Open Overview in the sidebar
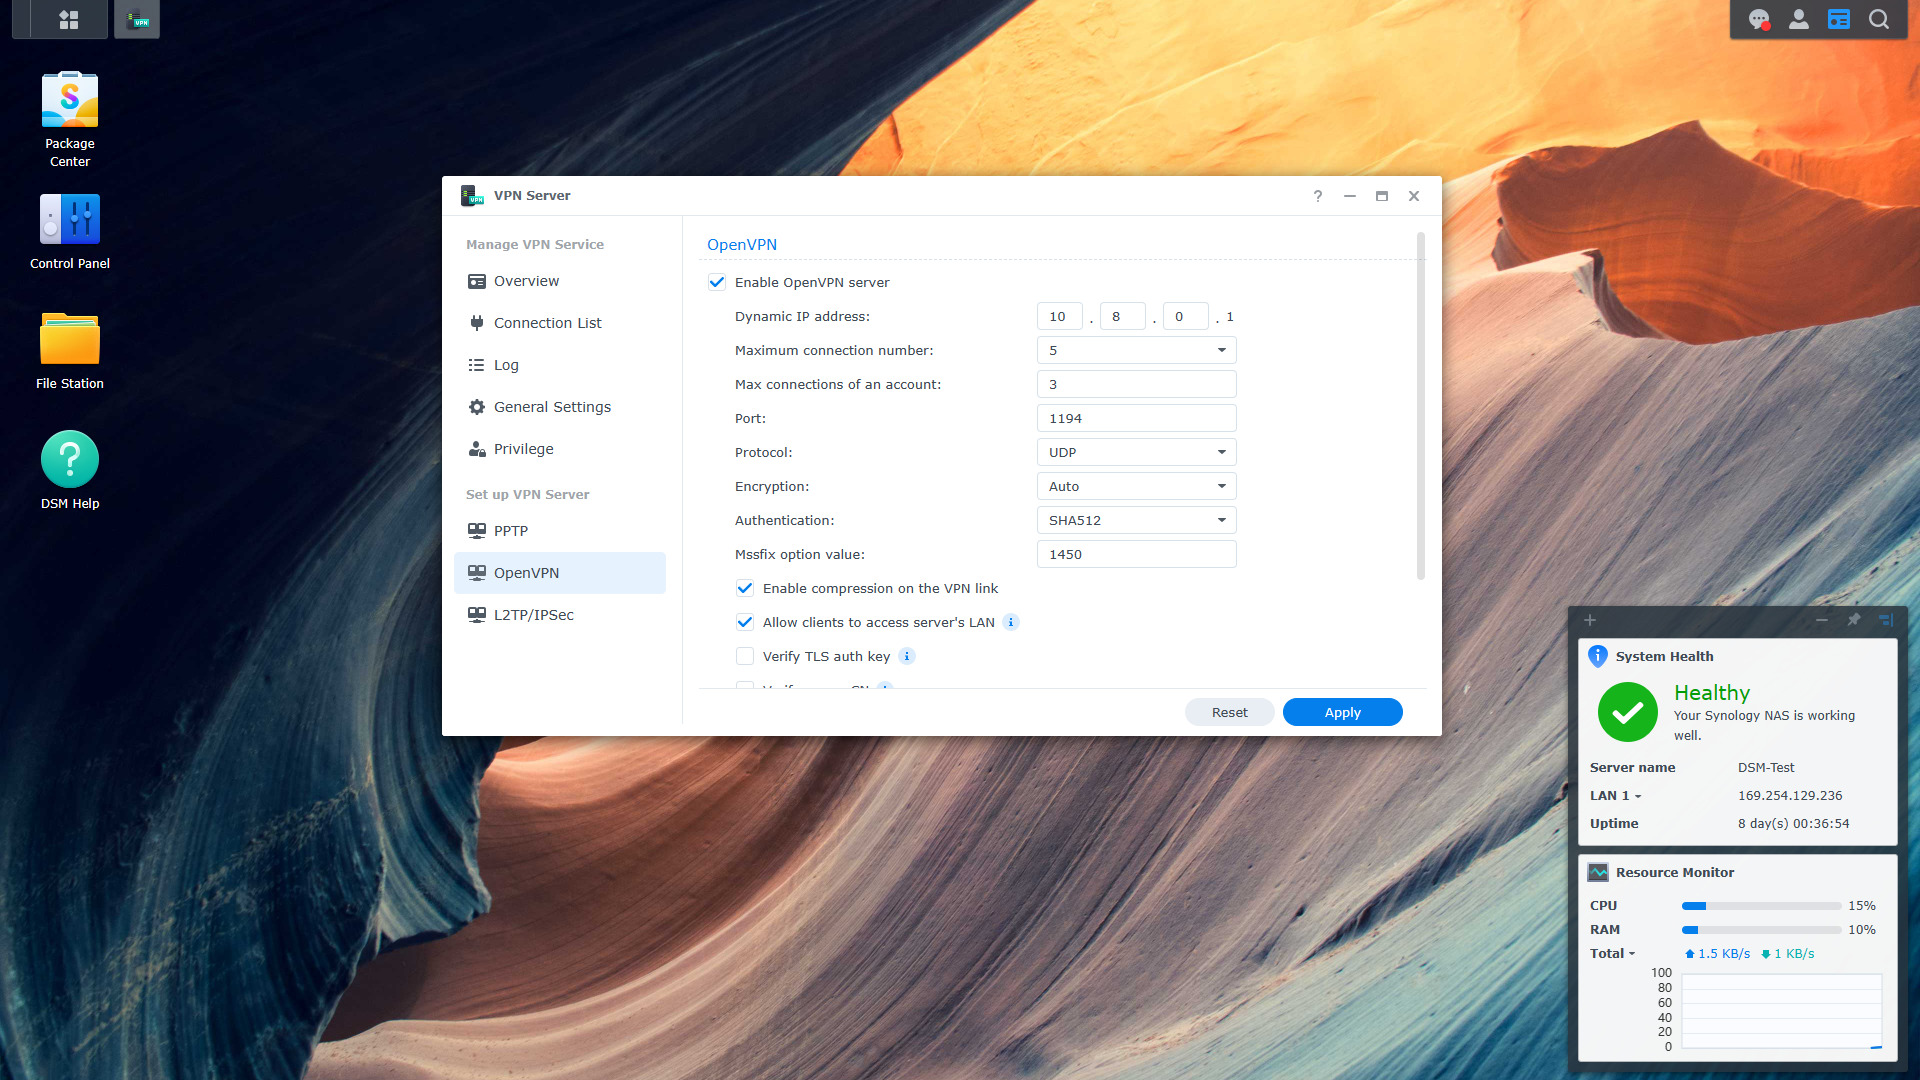Screen dimensions: 1920x1080 click(560, 281)
